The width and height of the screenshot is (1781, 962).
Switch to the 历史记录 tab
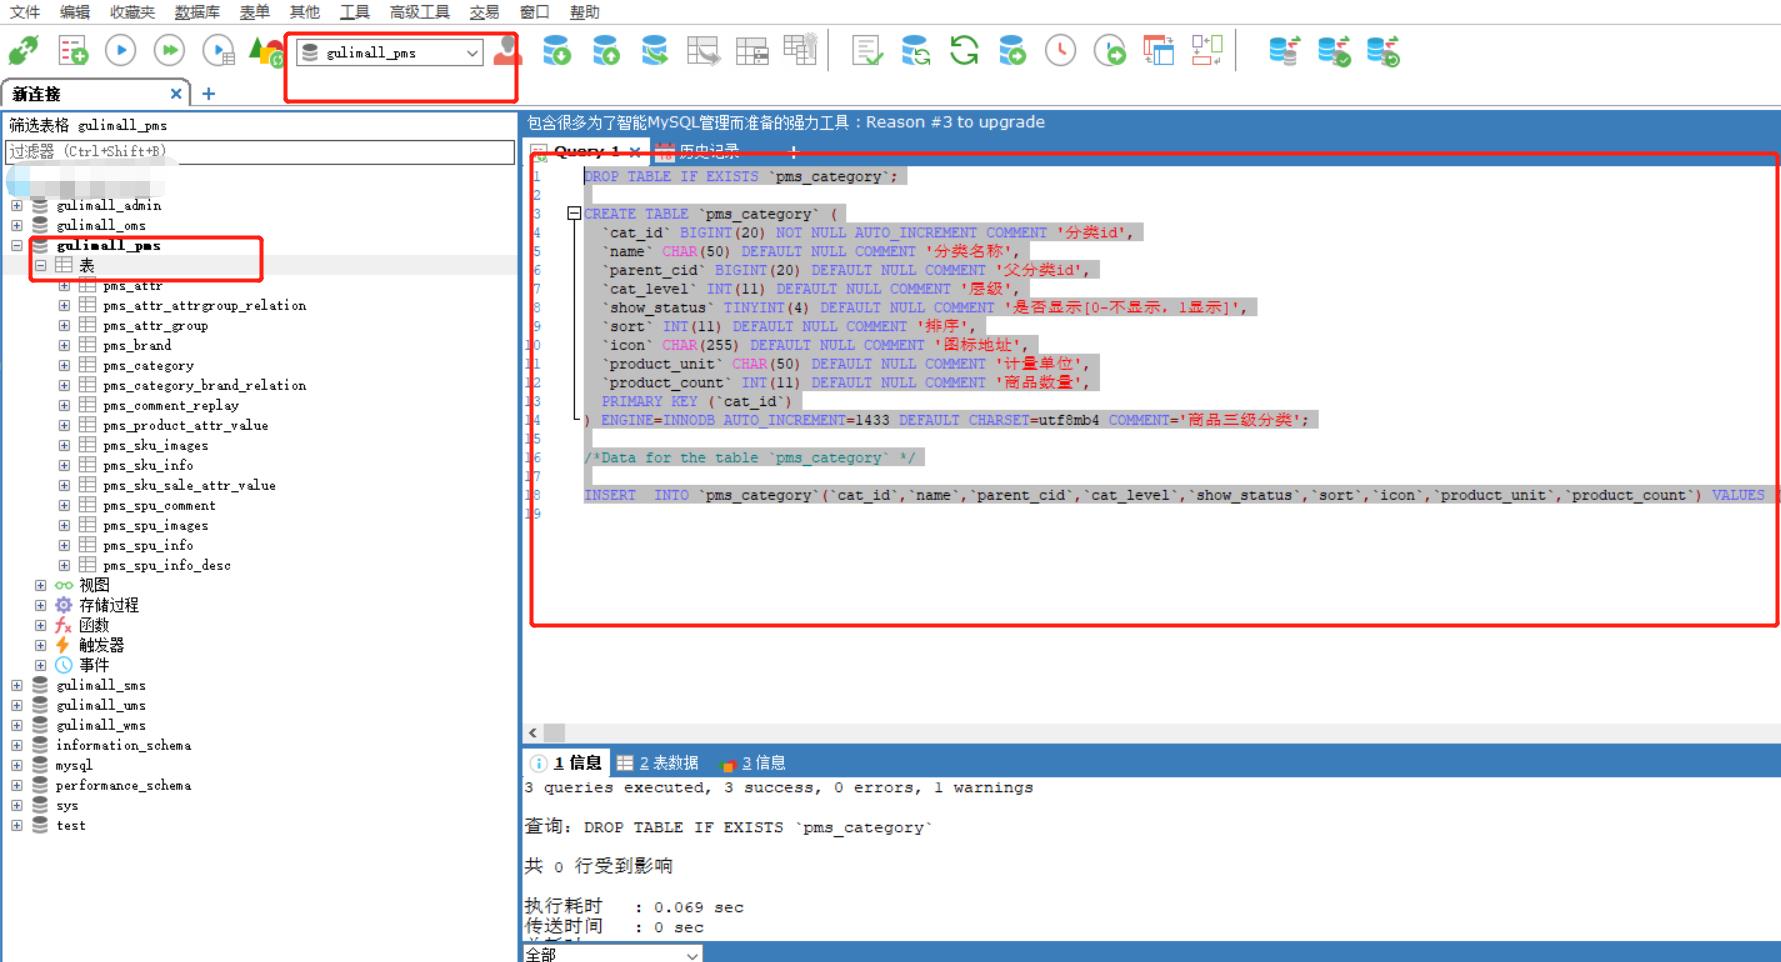[698, 152]
